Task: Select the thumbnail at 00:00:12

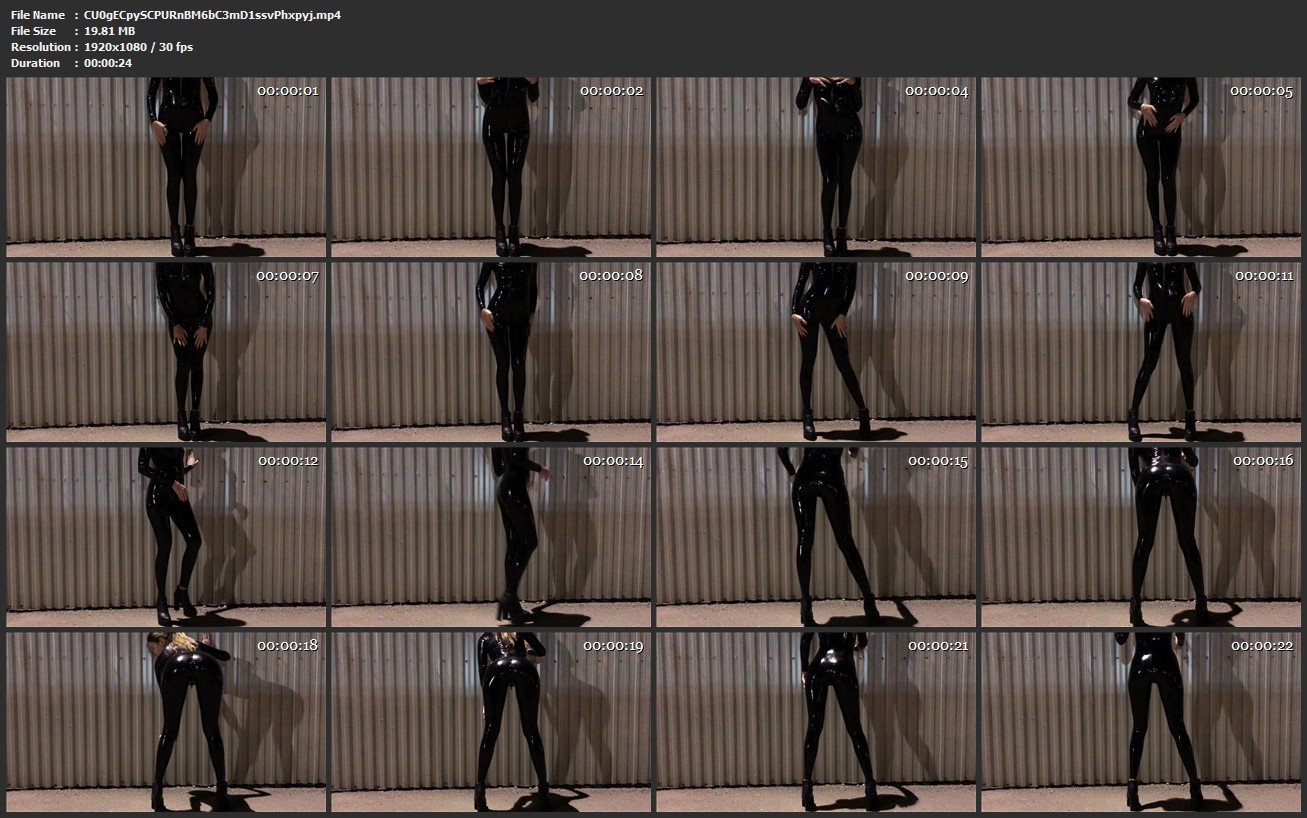Action: coord(166,537)
